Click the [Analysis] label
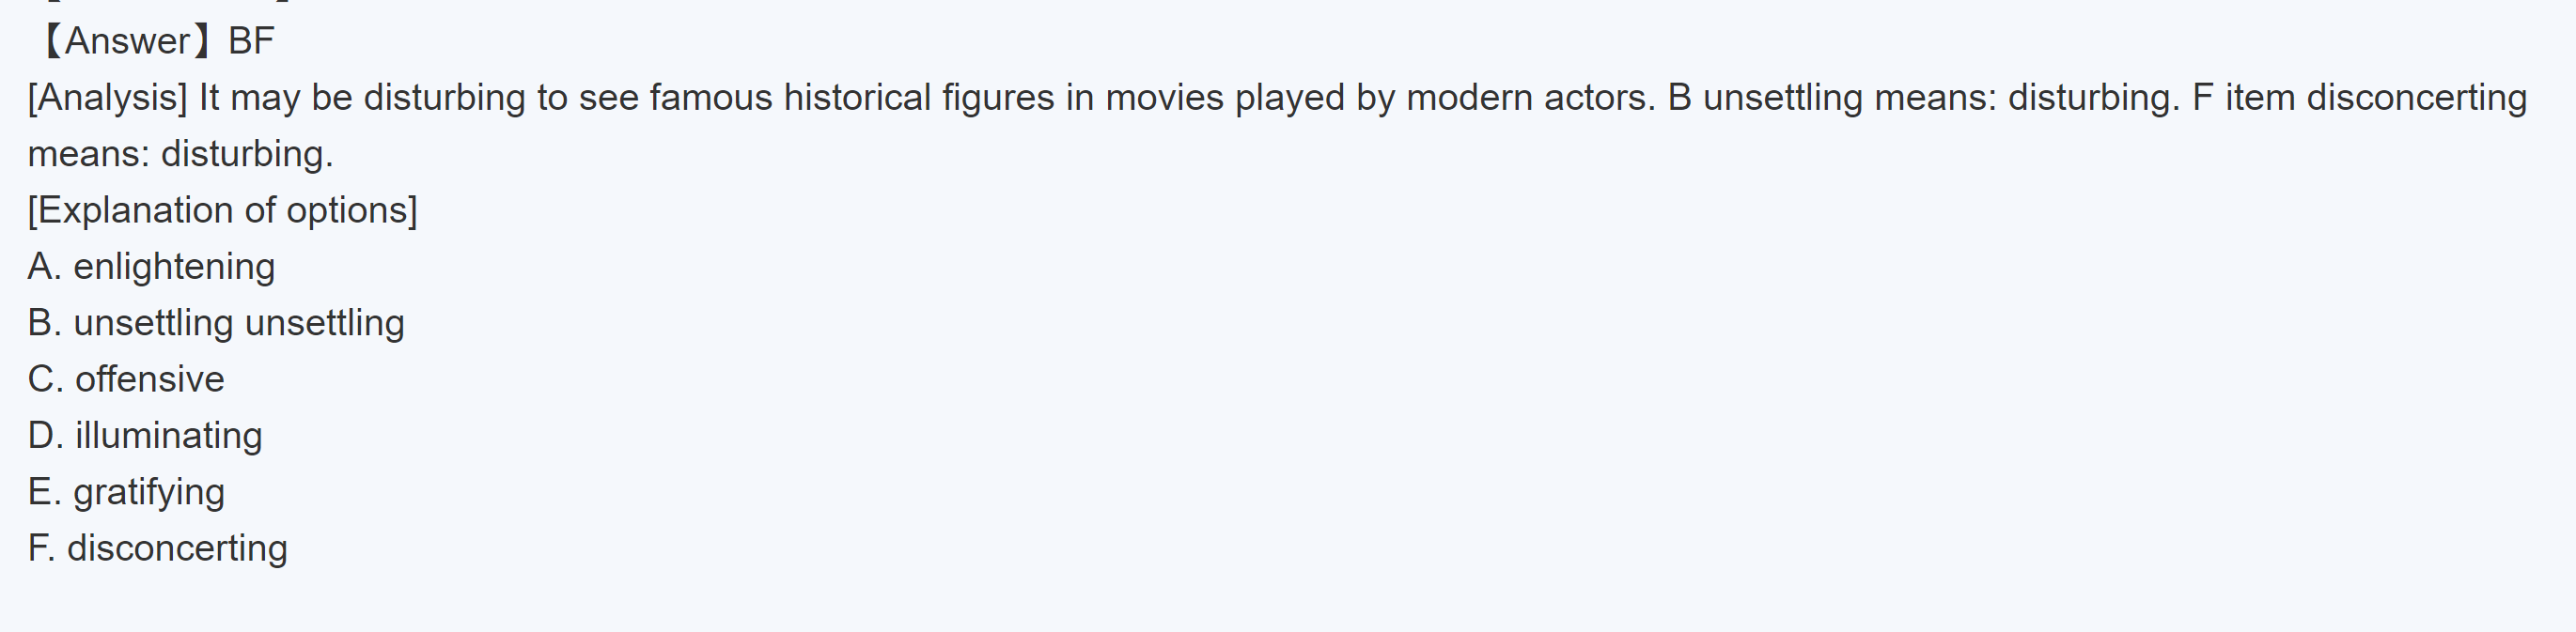The height and width of the screenshot is (632, 2576). point(107,98)
